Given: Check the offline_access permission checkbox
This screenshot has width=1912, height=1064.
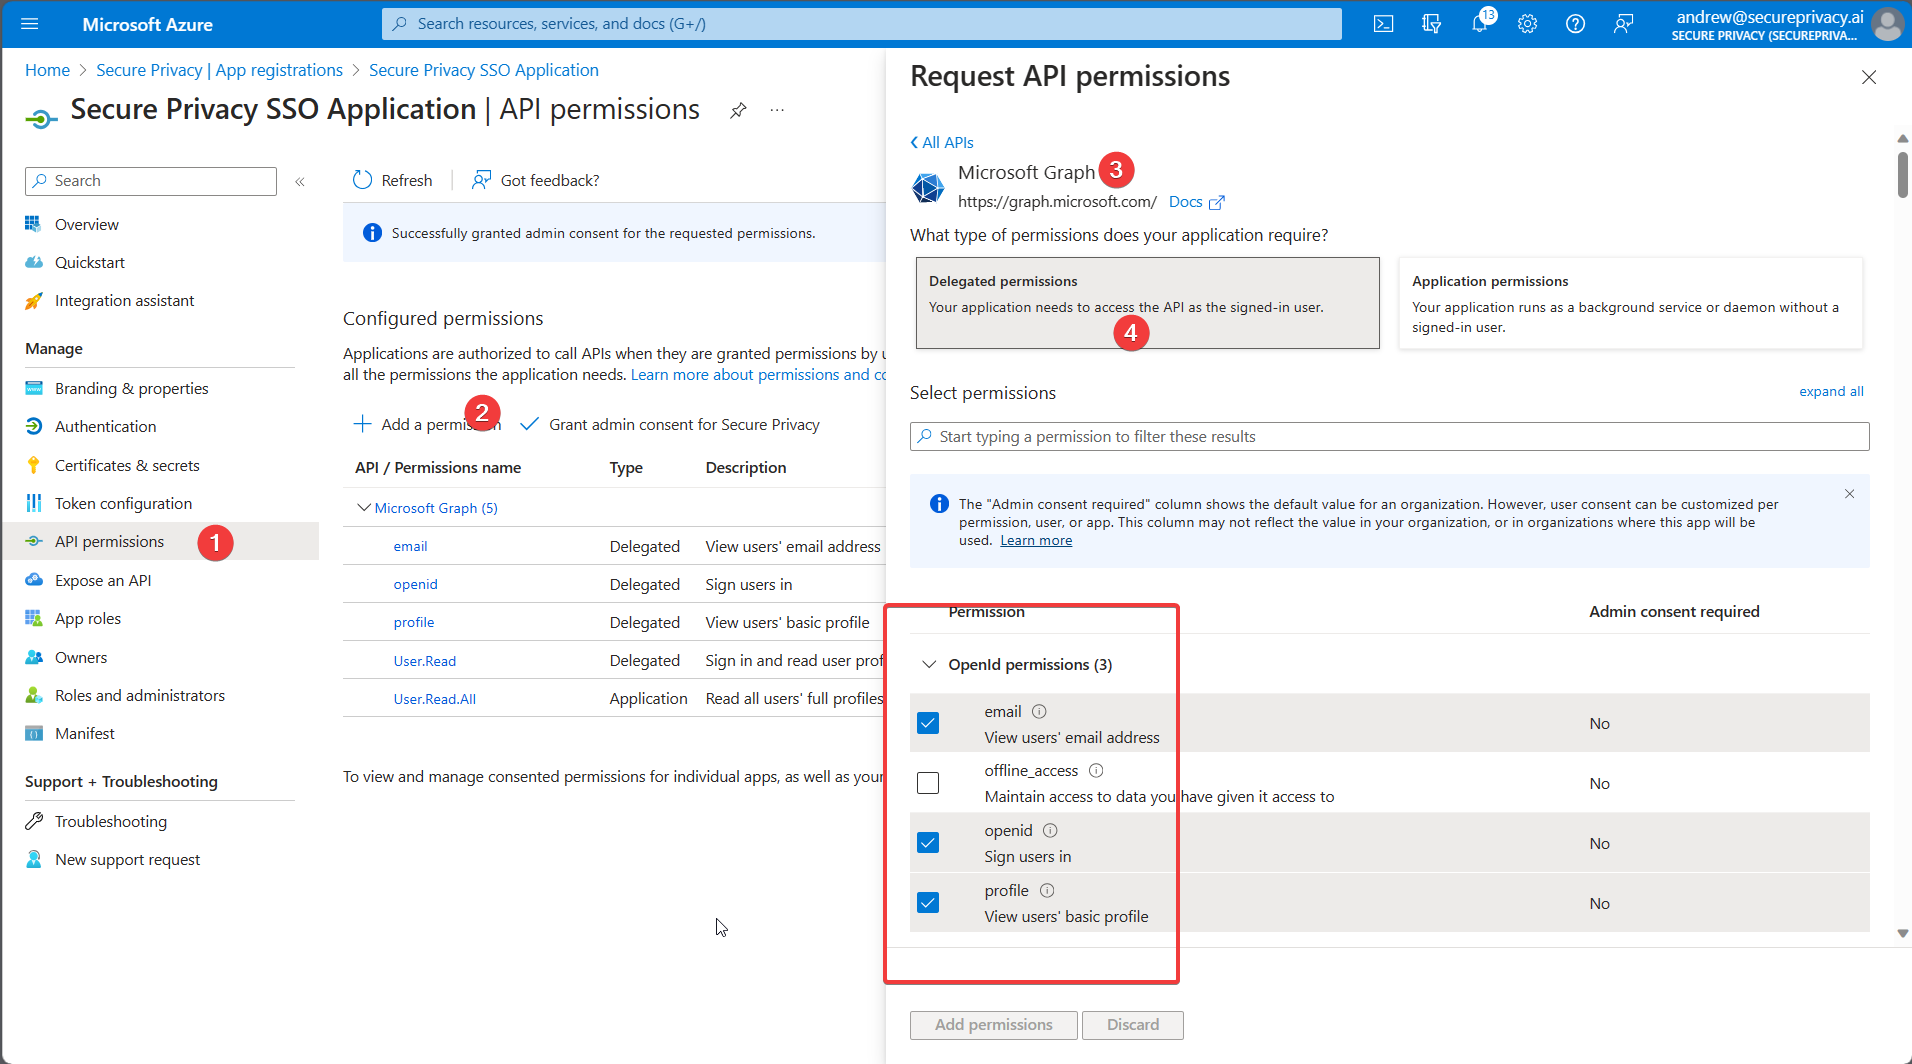Looking at the screenshot, I should pyautogui.click(x=928, y=783).
